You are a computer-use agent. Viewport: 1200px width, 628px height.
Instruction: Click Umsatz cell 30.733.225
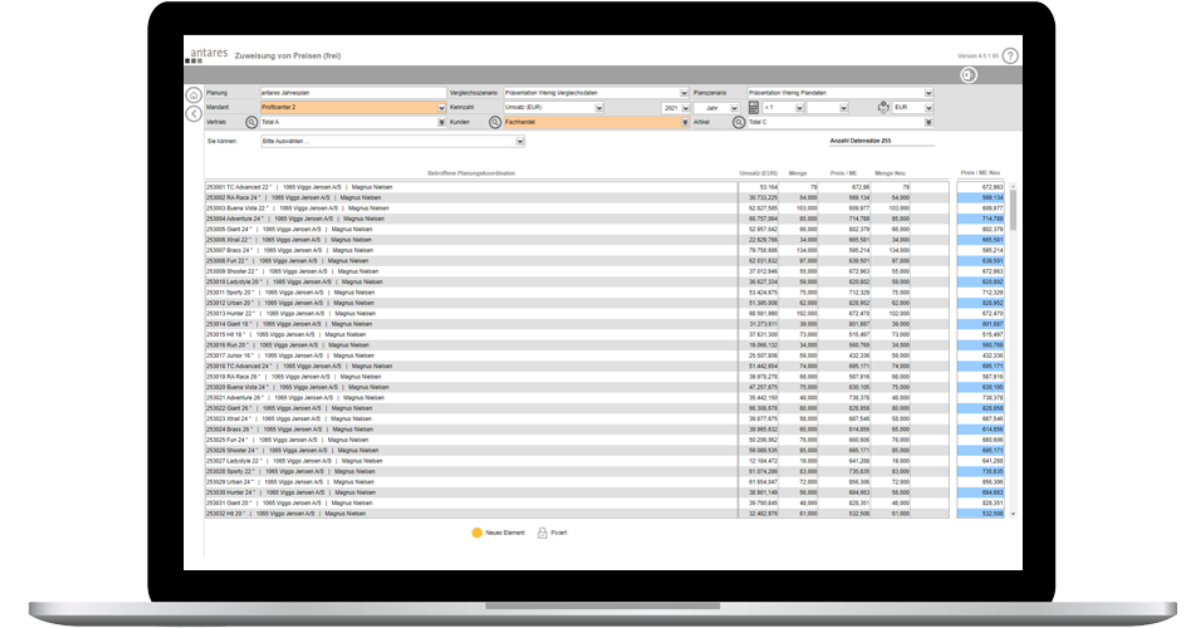tap(759, 198)
